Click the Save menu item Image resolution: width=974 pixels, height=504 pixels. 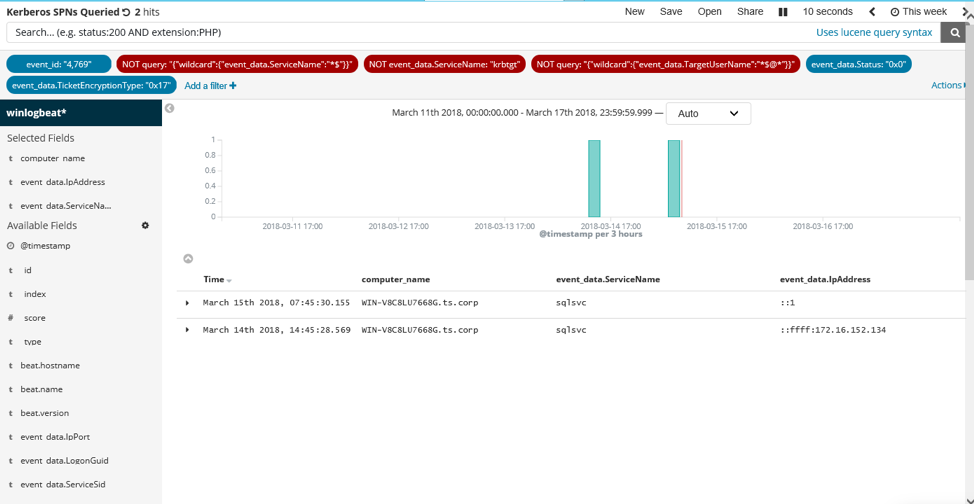tap(671, 12)
